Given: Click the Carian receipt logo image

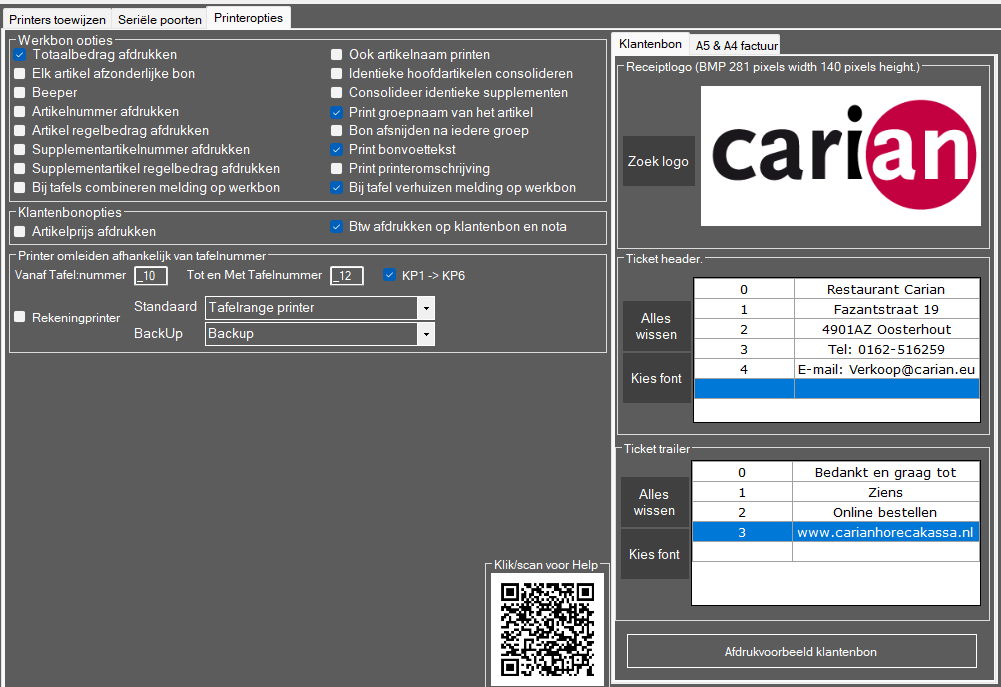Looking at the screenshot, I should point(841,156).
